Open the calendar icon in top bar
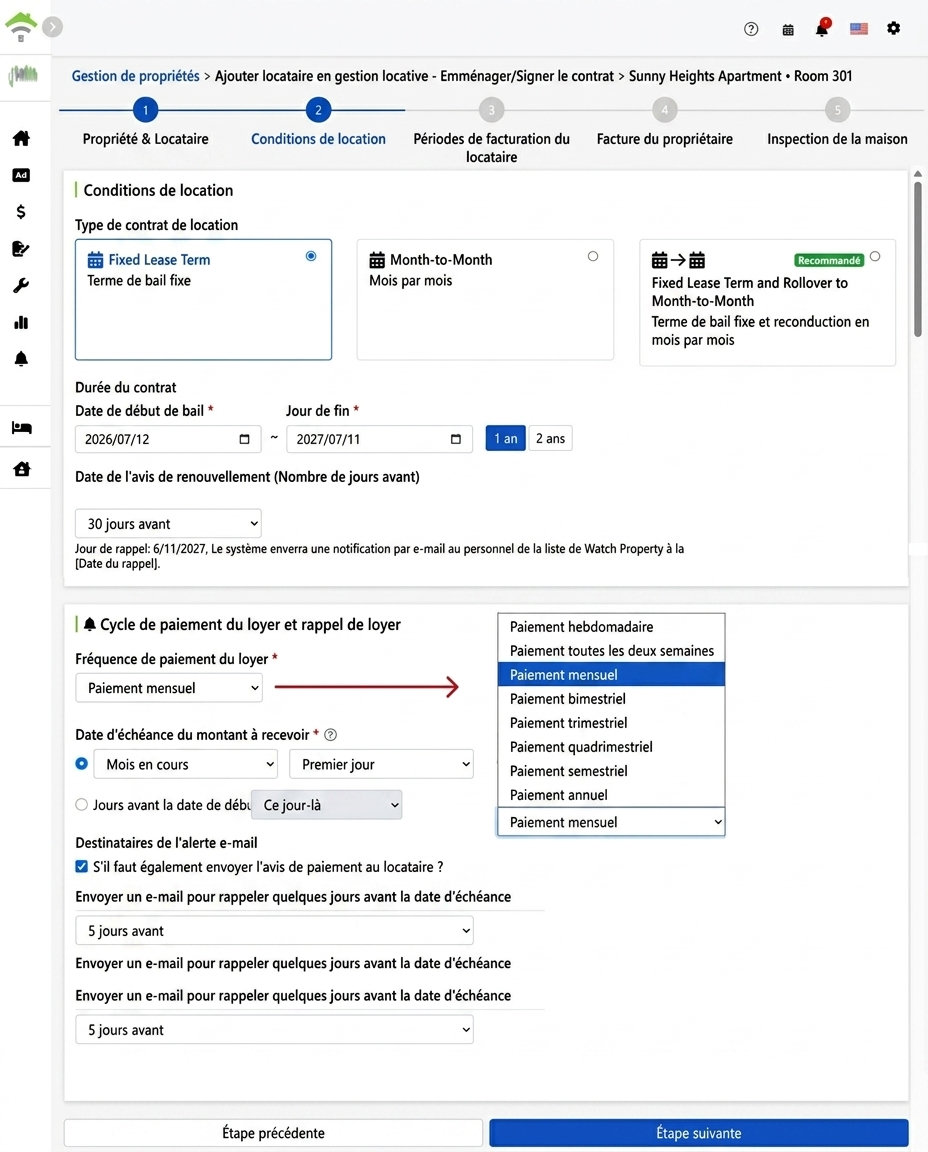928x1152 pixels. [788, 30]
